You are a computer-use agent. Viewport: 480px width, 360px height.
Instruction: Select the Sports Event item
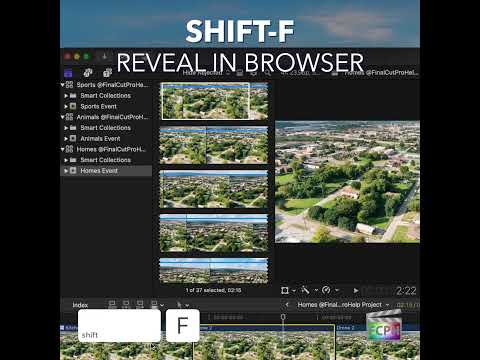(98, 106)
